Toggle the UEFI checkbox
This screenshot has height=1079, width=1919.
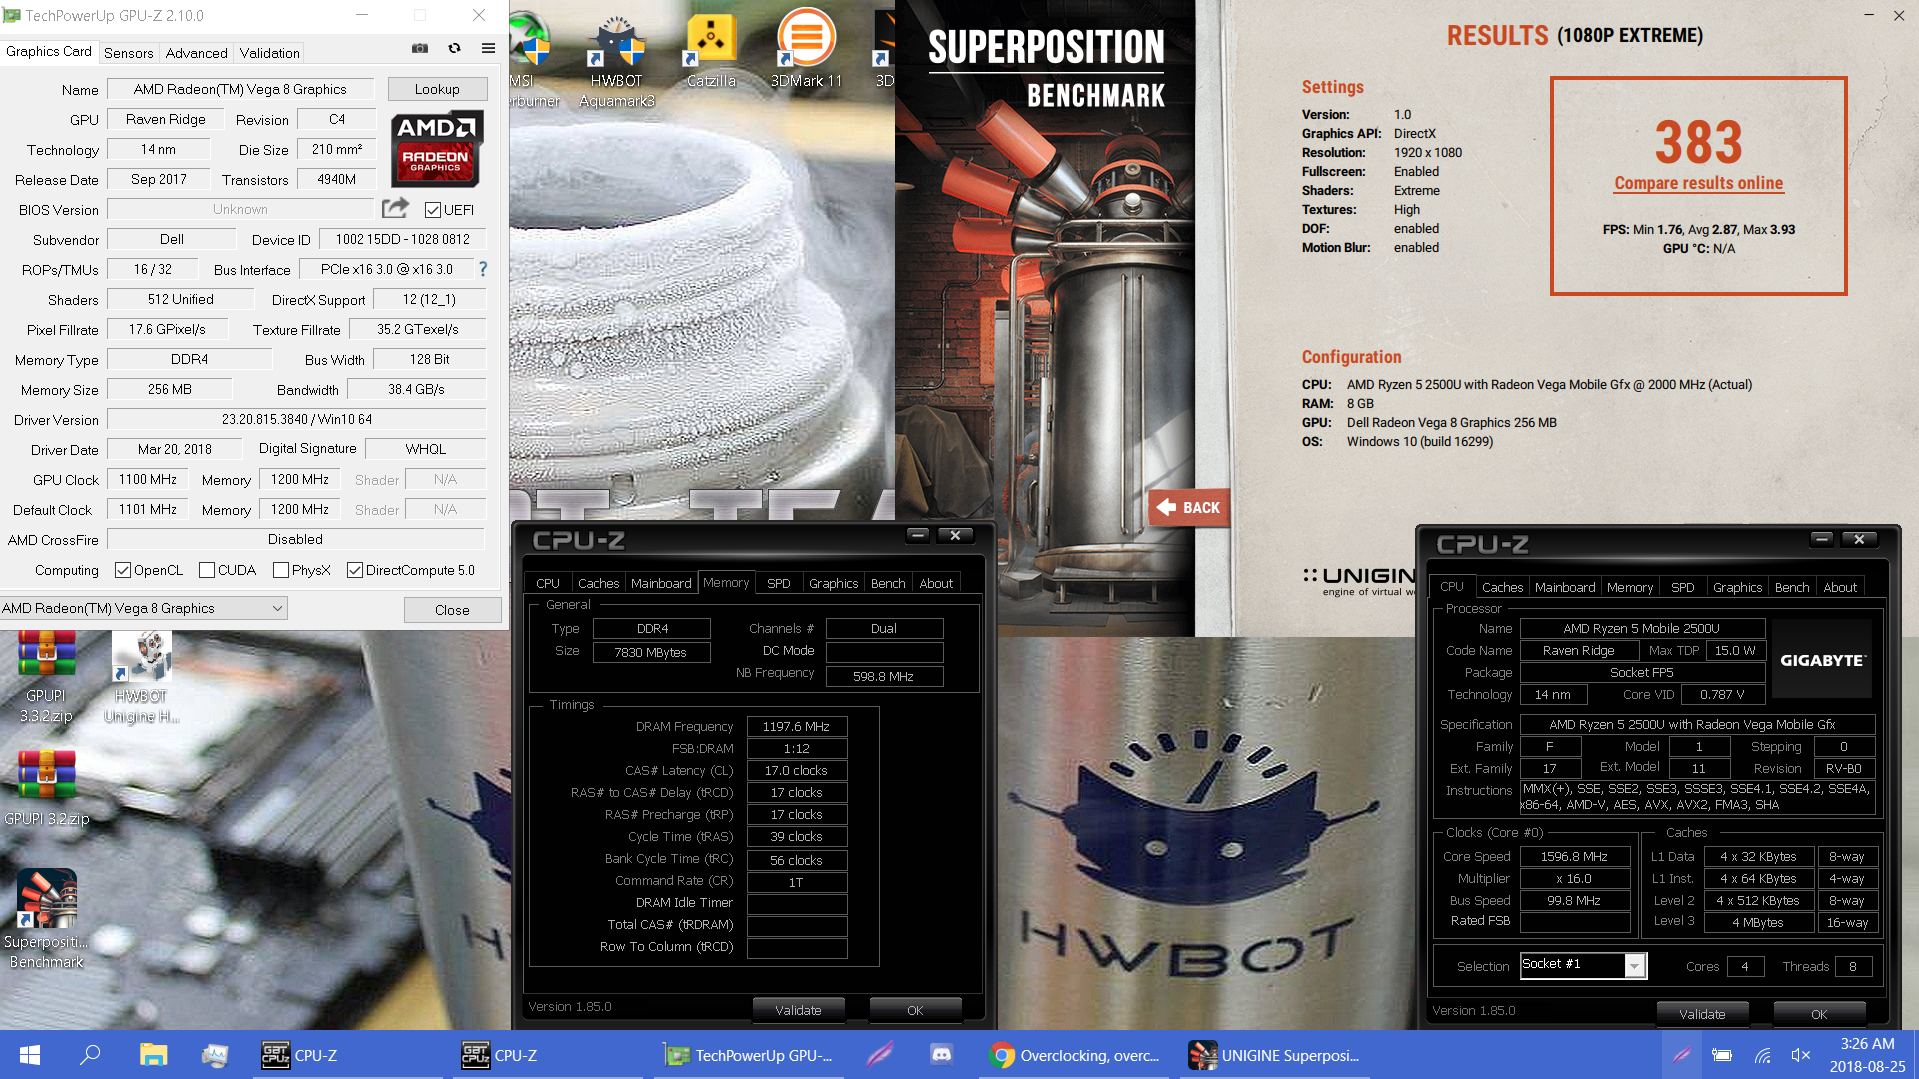pyautogui.click(x=433, y=210)
